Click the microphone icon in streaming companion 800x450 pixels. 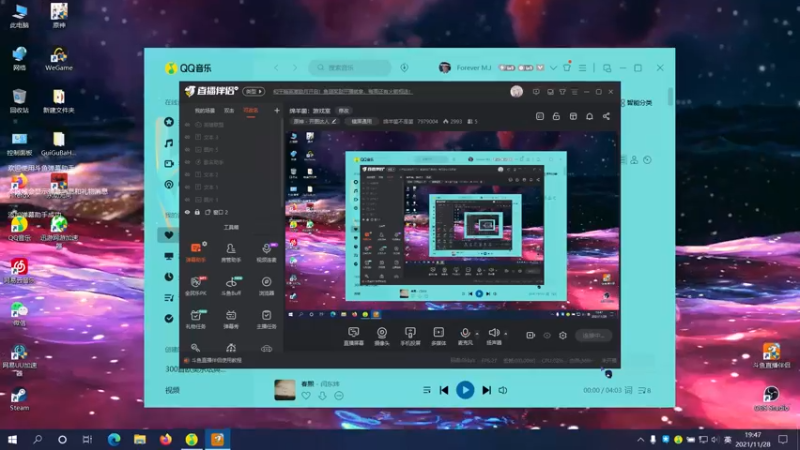tap(465, 333)
